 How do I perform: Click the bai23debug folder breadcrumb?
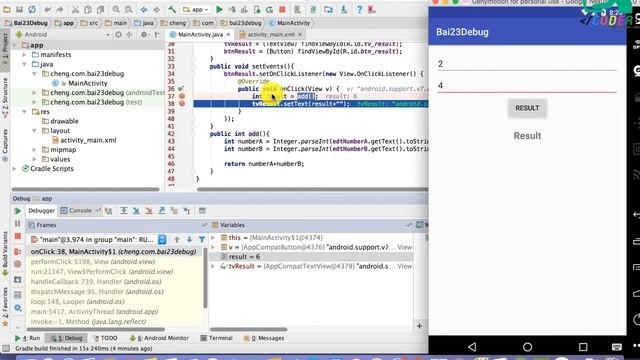click(241, 23)
